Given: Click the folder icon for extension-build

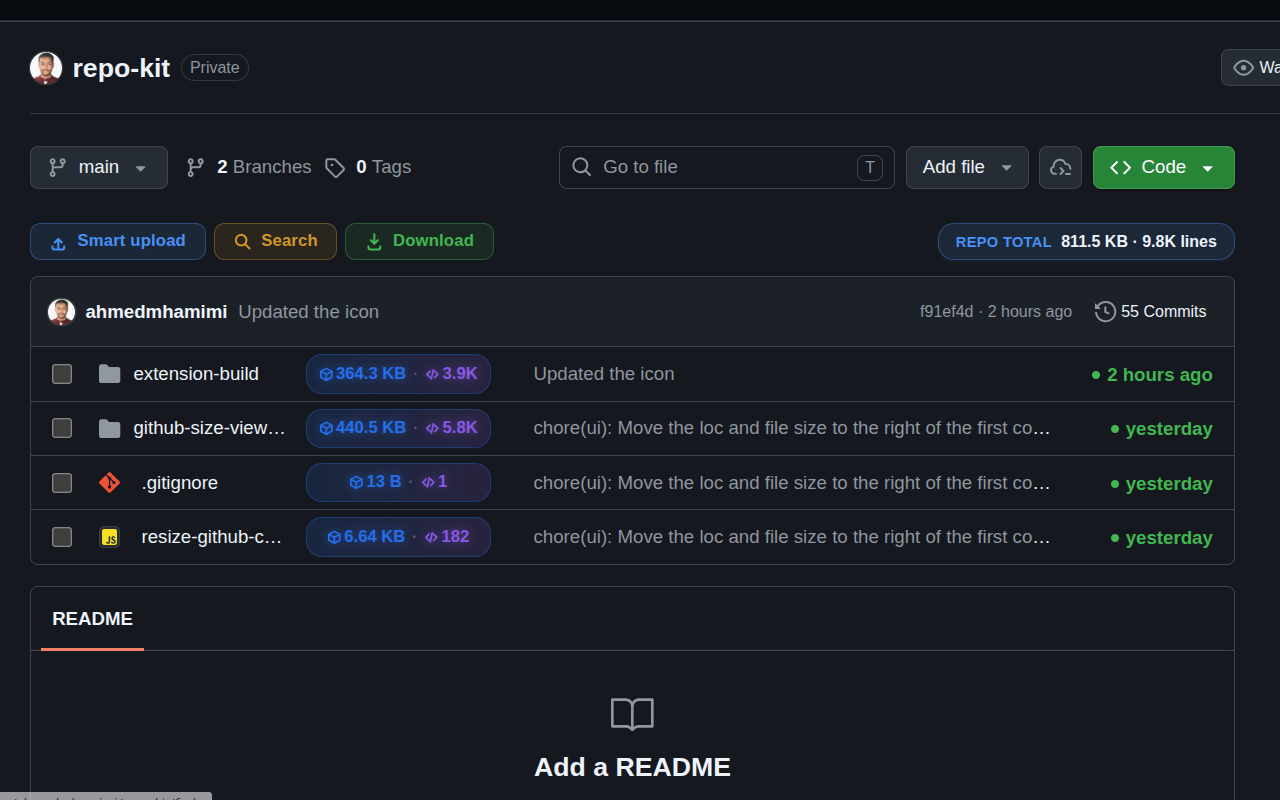Looking at the screenshot, I should pos(110,374).
